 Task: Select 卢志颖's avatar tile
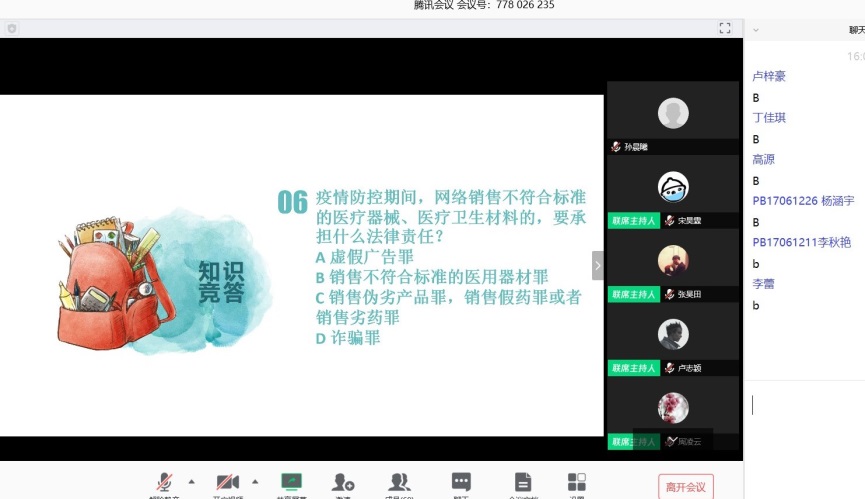click(x=673, y=335)
